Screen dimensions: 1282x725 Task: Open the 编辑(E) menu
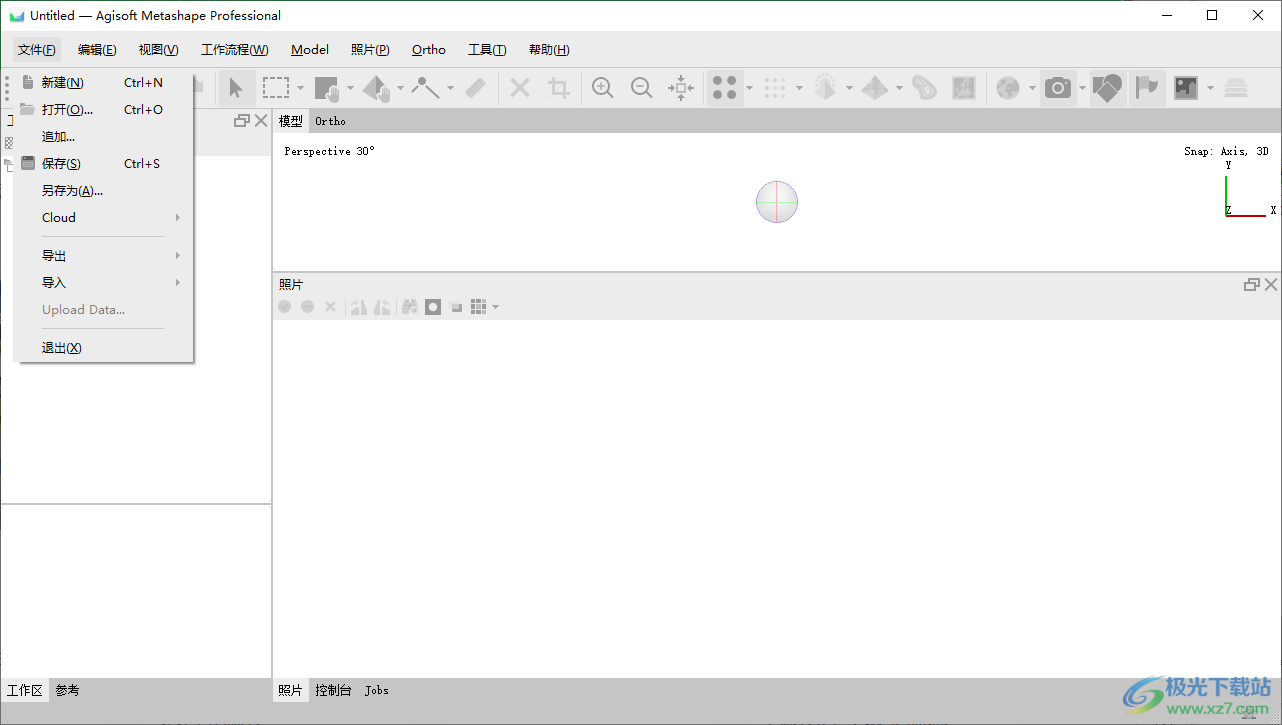pyautogui.click(x=97, y=50)
